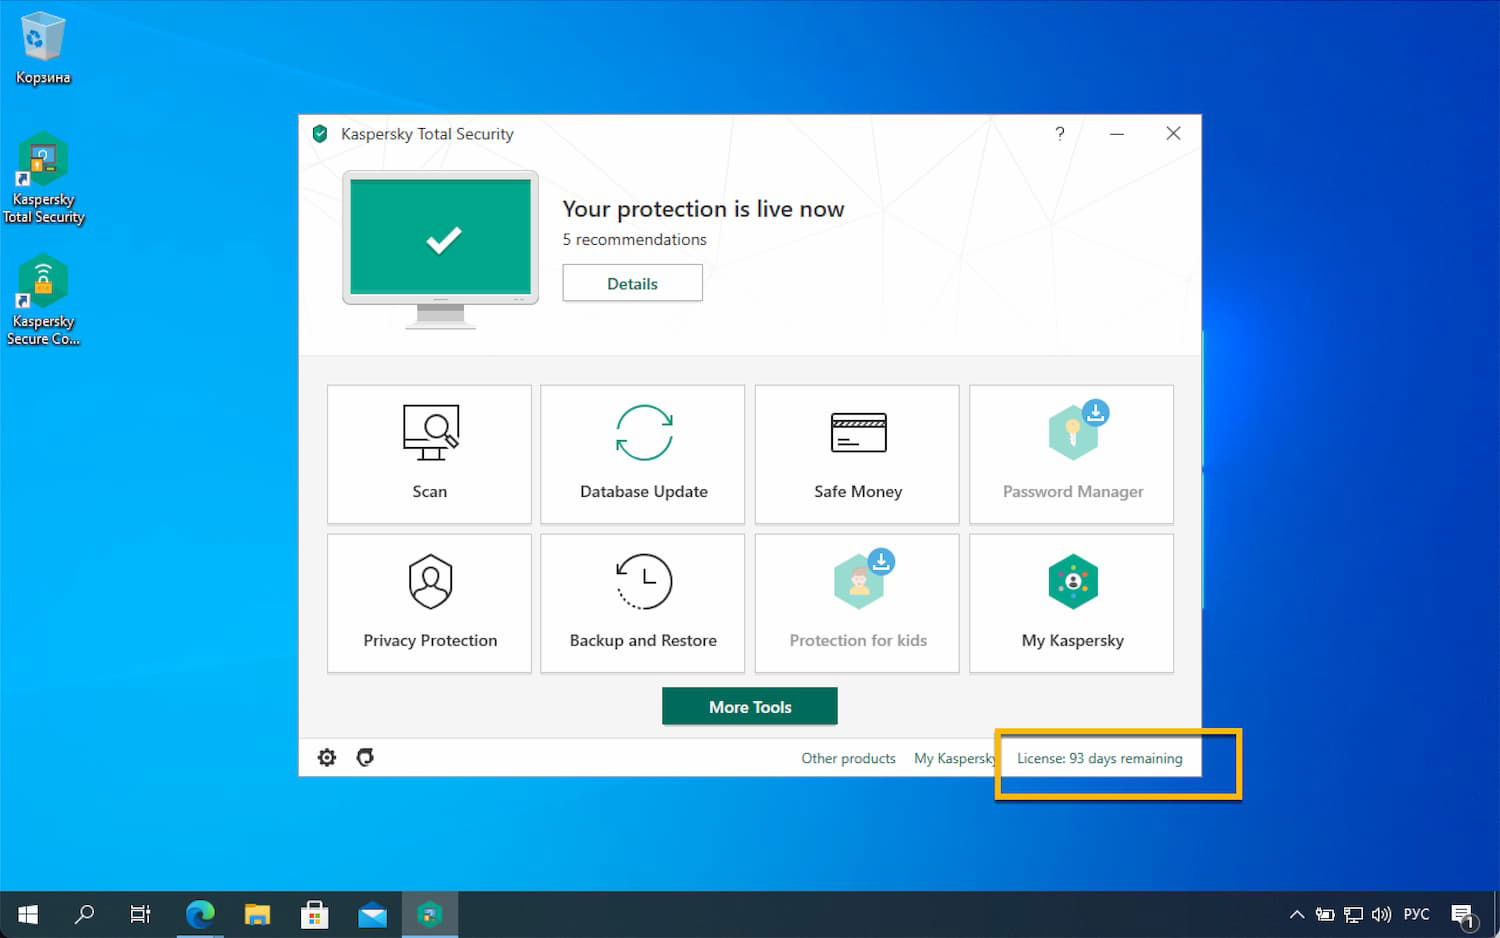This screenshot has height=938, width=1500.
Task: Click the Kaspersky taskbar icon
Action: (x=430, y=914)
